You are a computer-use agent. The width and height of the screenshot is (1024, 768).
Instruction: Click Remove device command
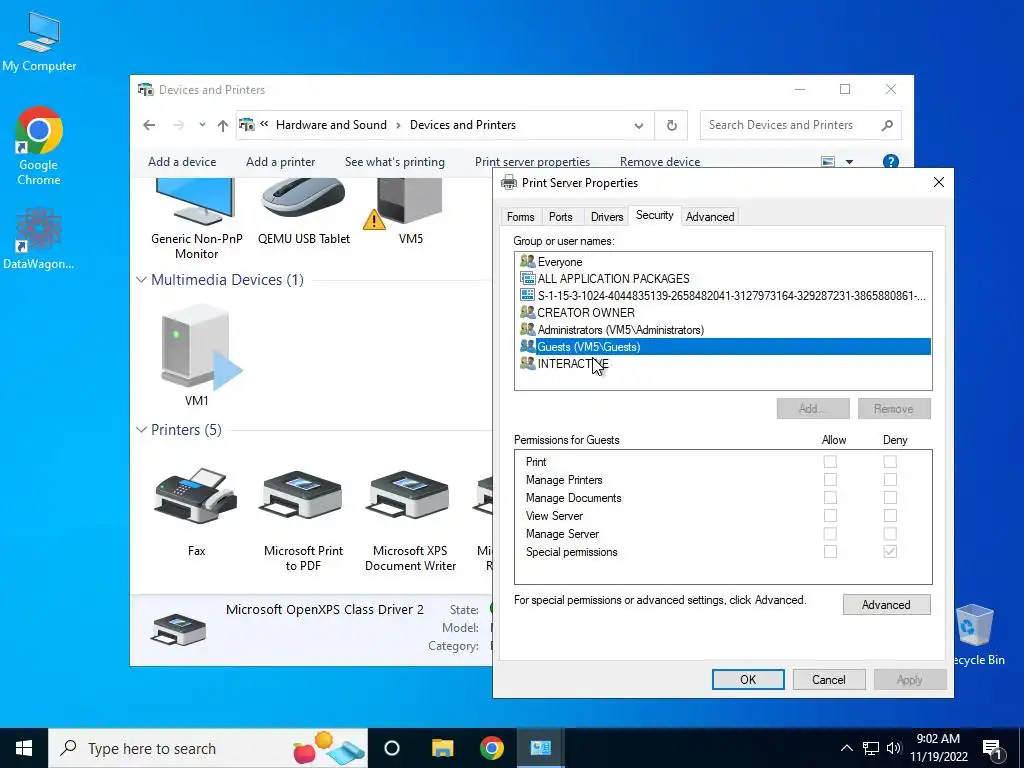tap(660, 161)
